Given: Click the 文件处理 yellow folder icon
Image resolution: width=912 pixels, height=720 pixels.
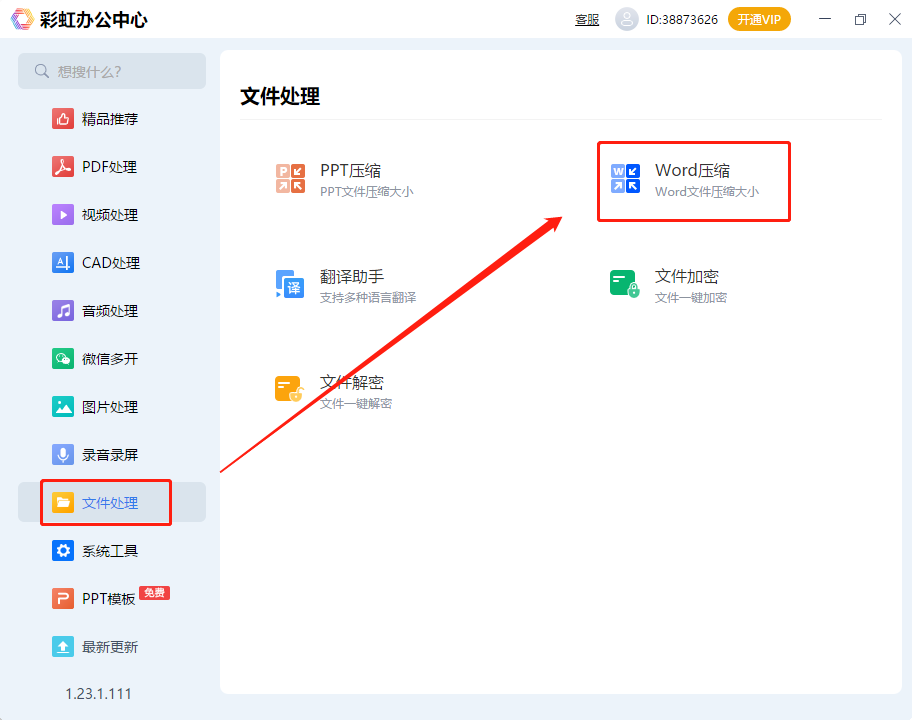Looking at the screenshot, I should (x=63, y=502).
